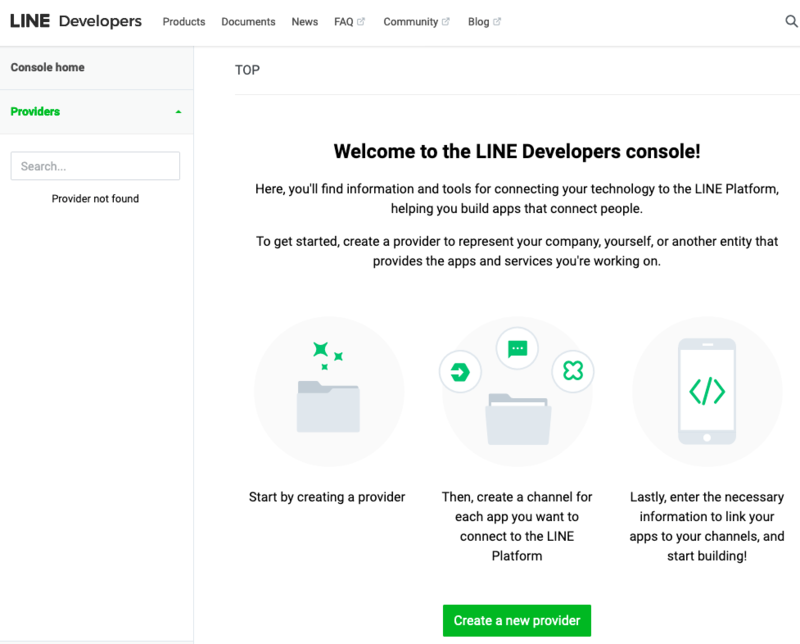Click the 'Lastly, enter the necessary' caption
The image size is (800, 644).
click(x=707, y=526)
